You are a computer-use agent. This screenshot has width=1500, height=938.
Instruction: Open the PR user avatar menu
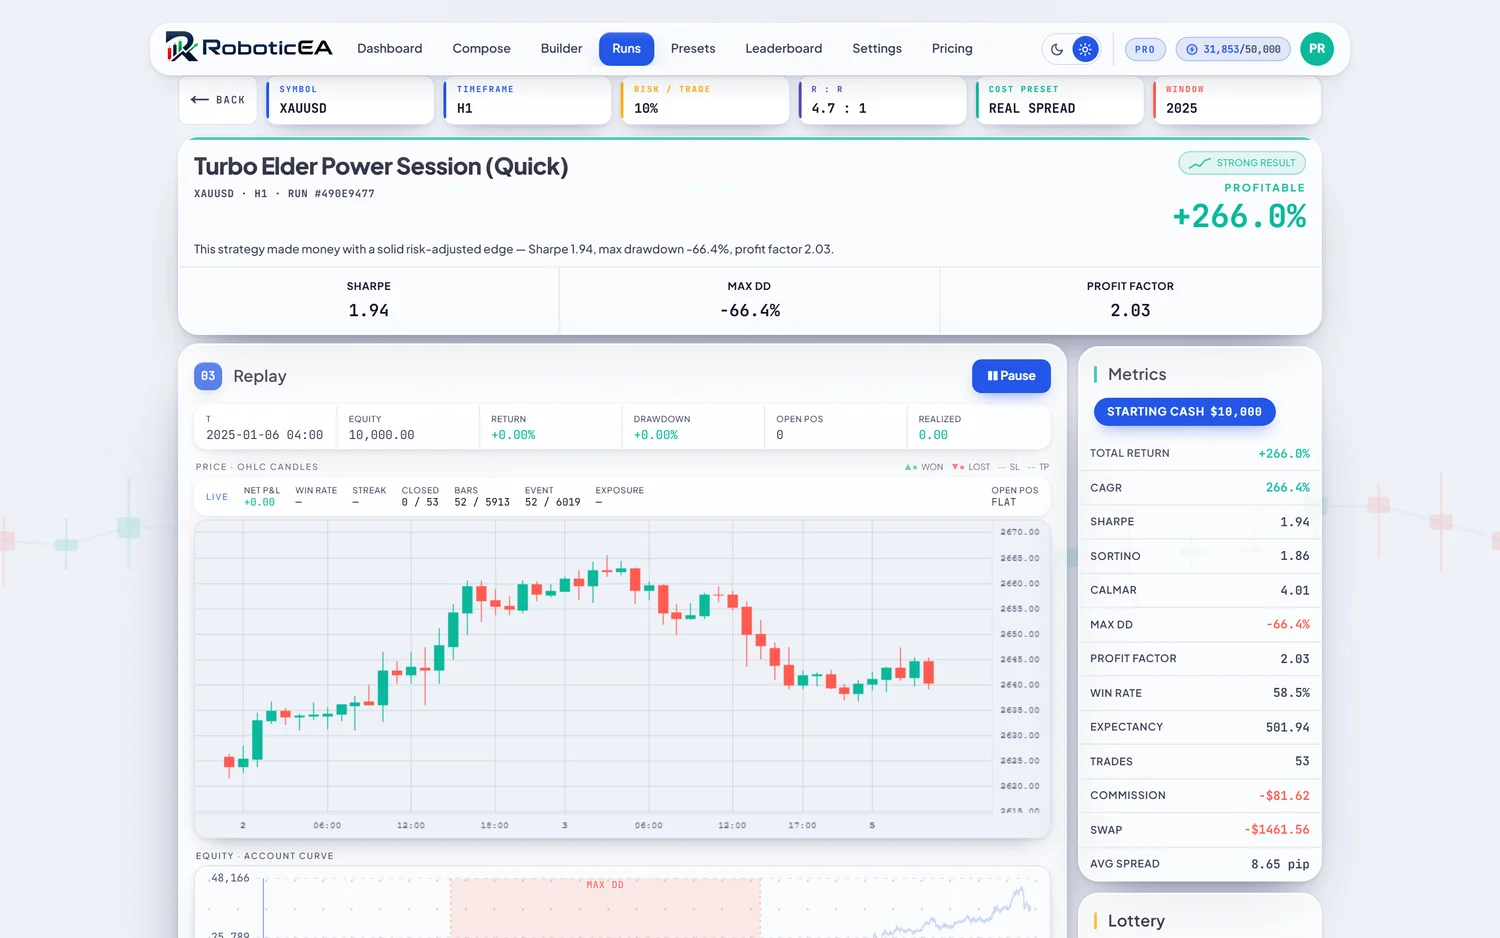coord(1317,48)
